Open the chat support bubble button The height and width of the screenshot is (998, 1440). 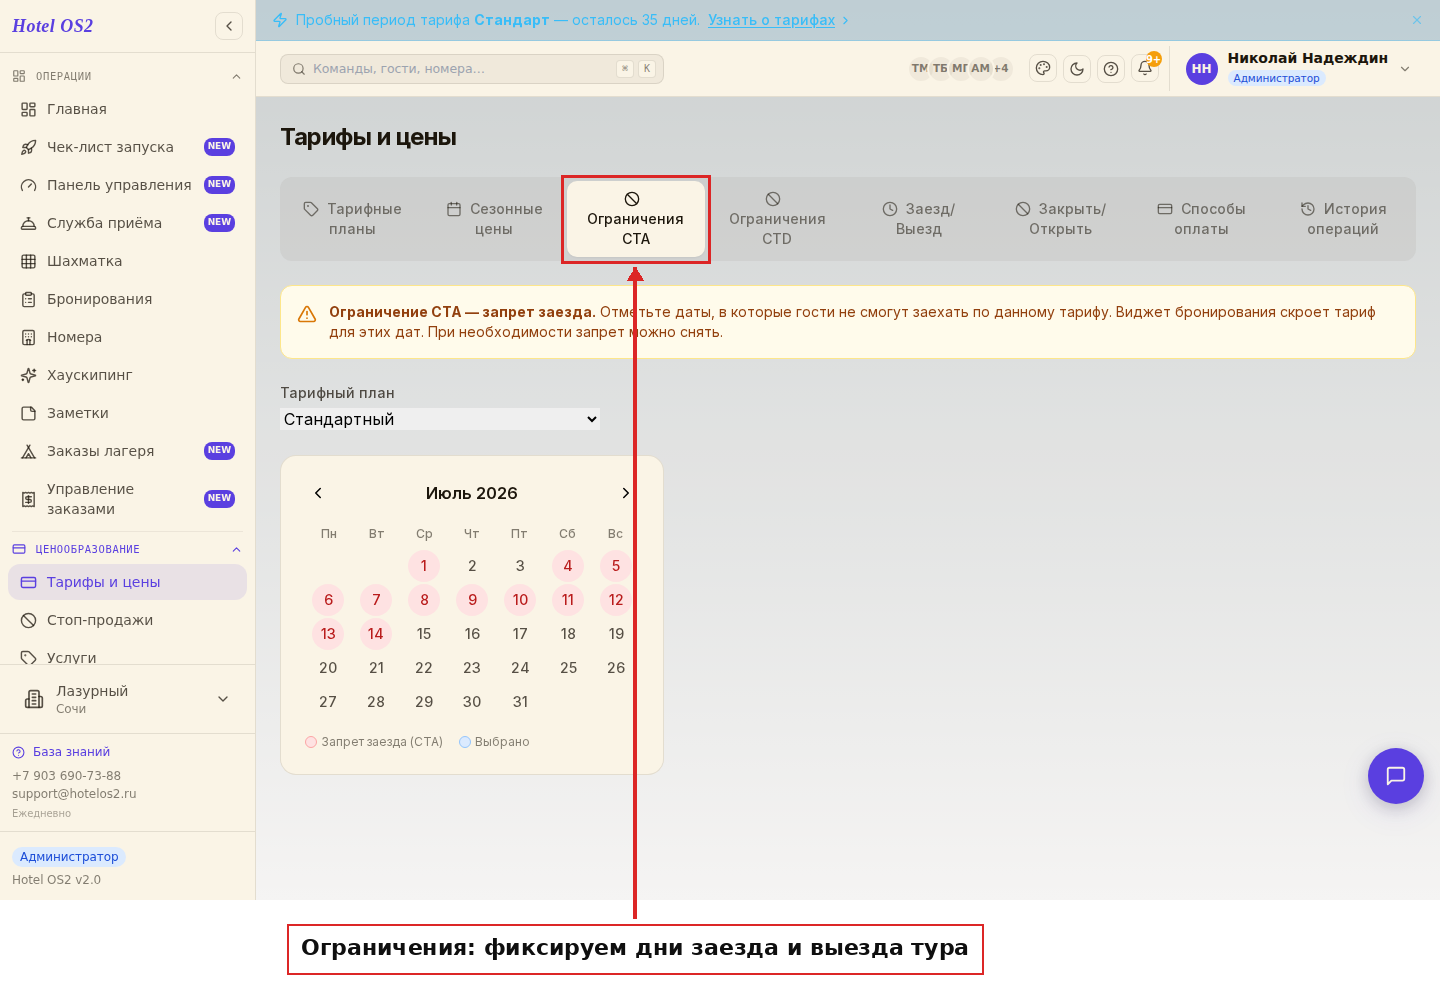click(x=1396, y=776)
